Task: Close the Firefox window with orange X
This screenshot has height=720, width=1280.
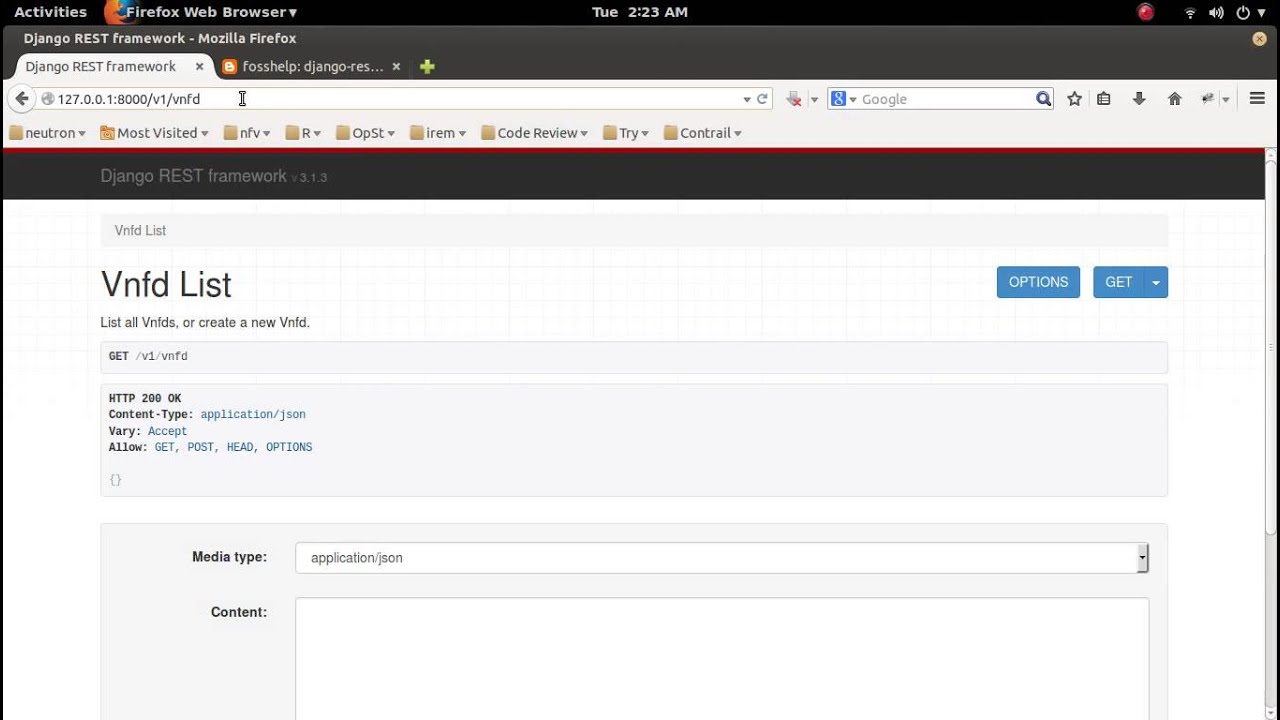Action: [1259, 39]
